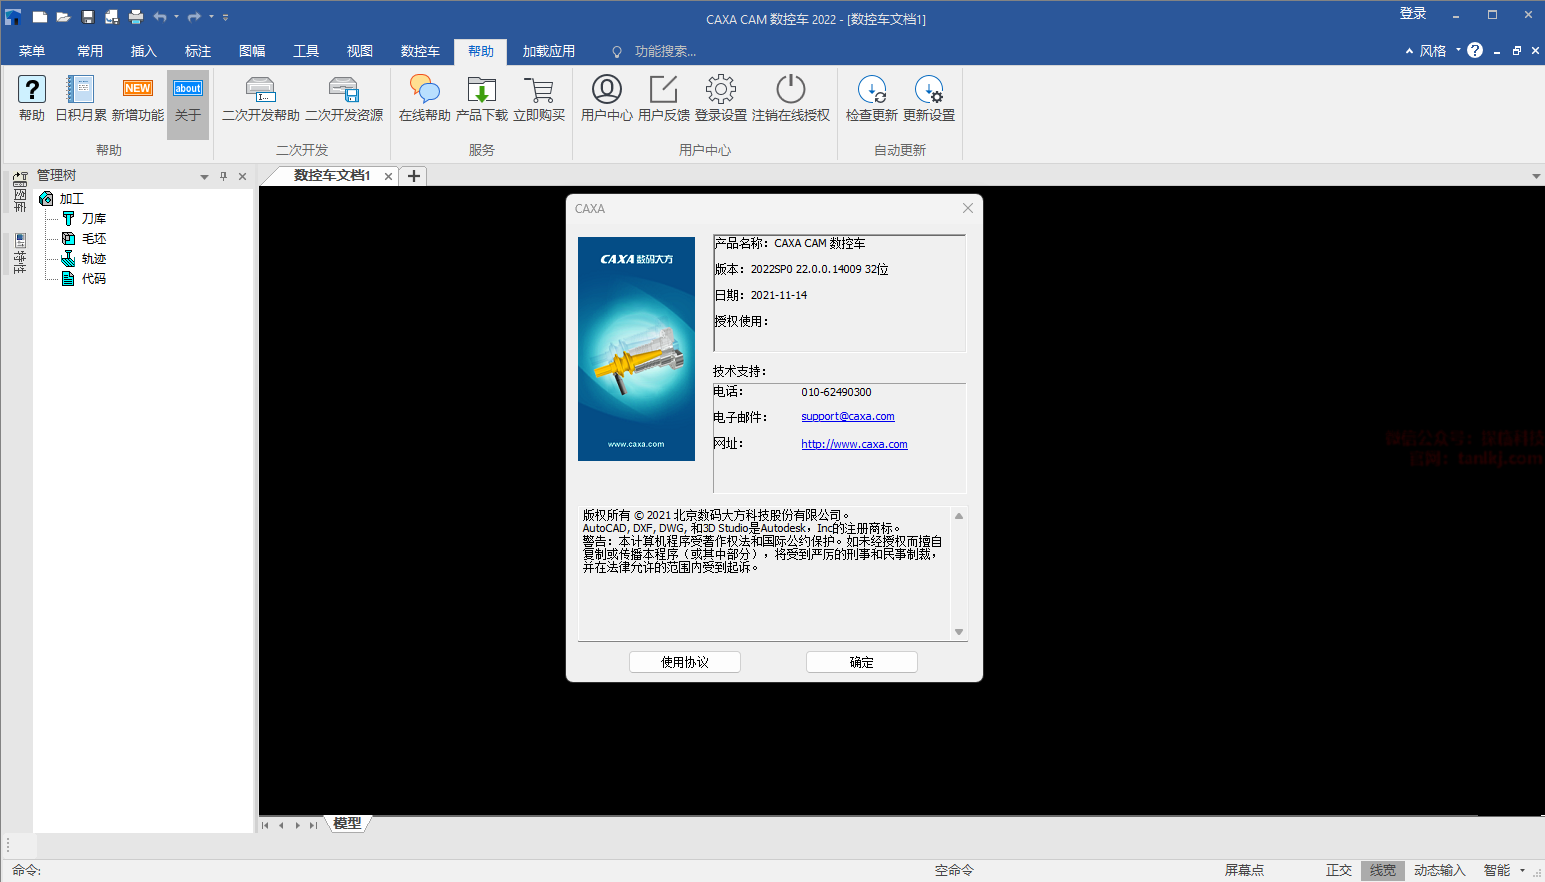This screenshot has width=1545, height=882.
Task: Open the 管理树 panel options dropdown arrow
Action: 204,177
